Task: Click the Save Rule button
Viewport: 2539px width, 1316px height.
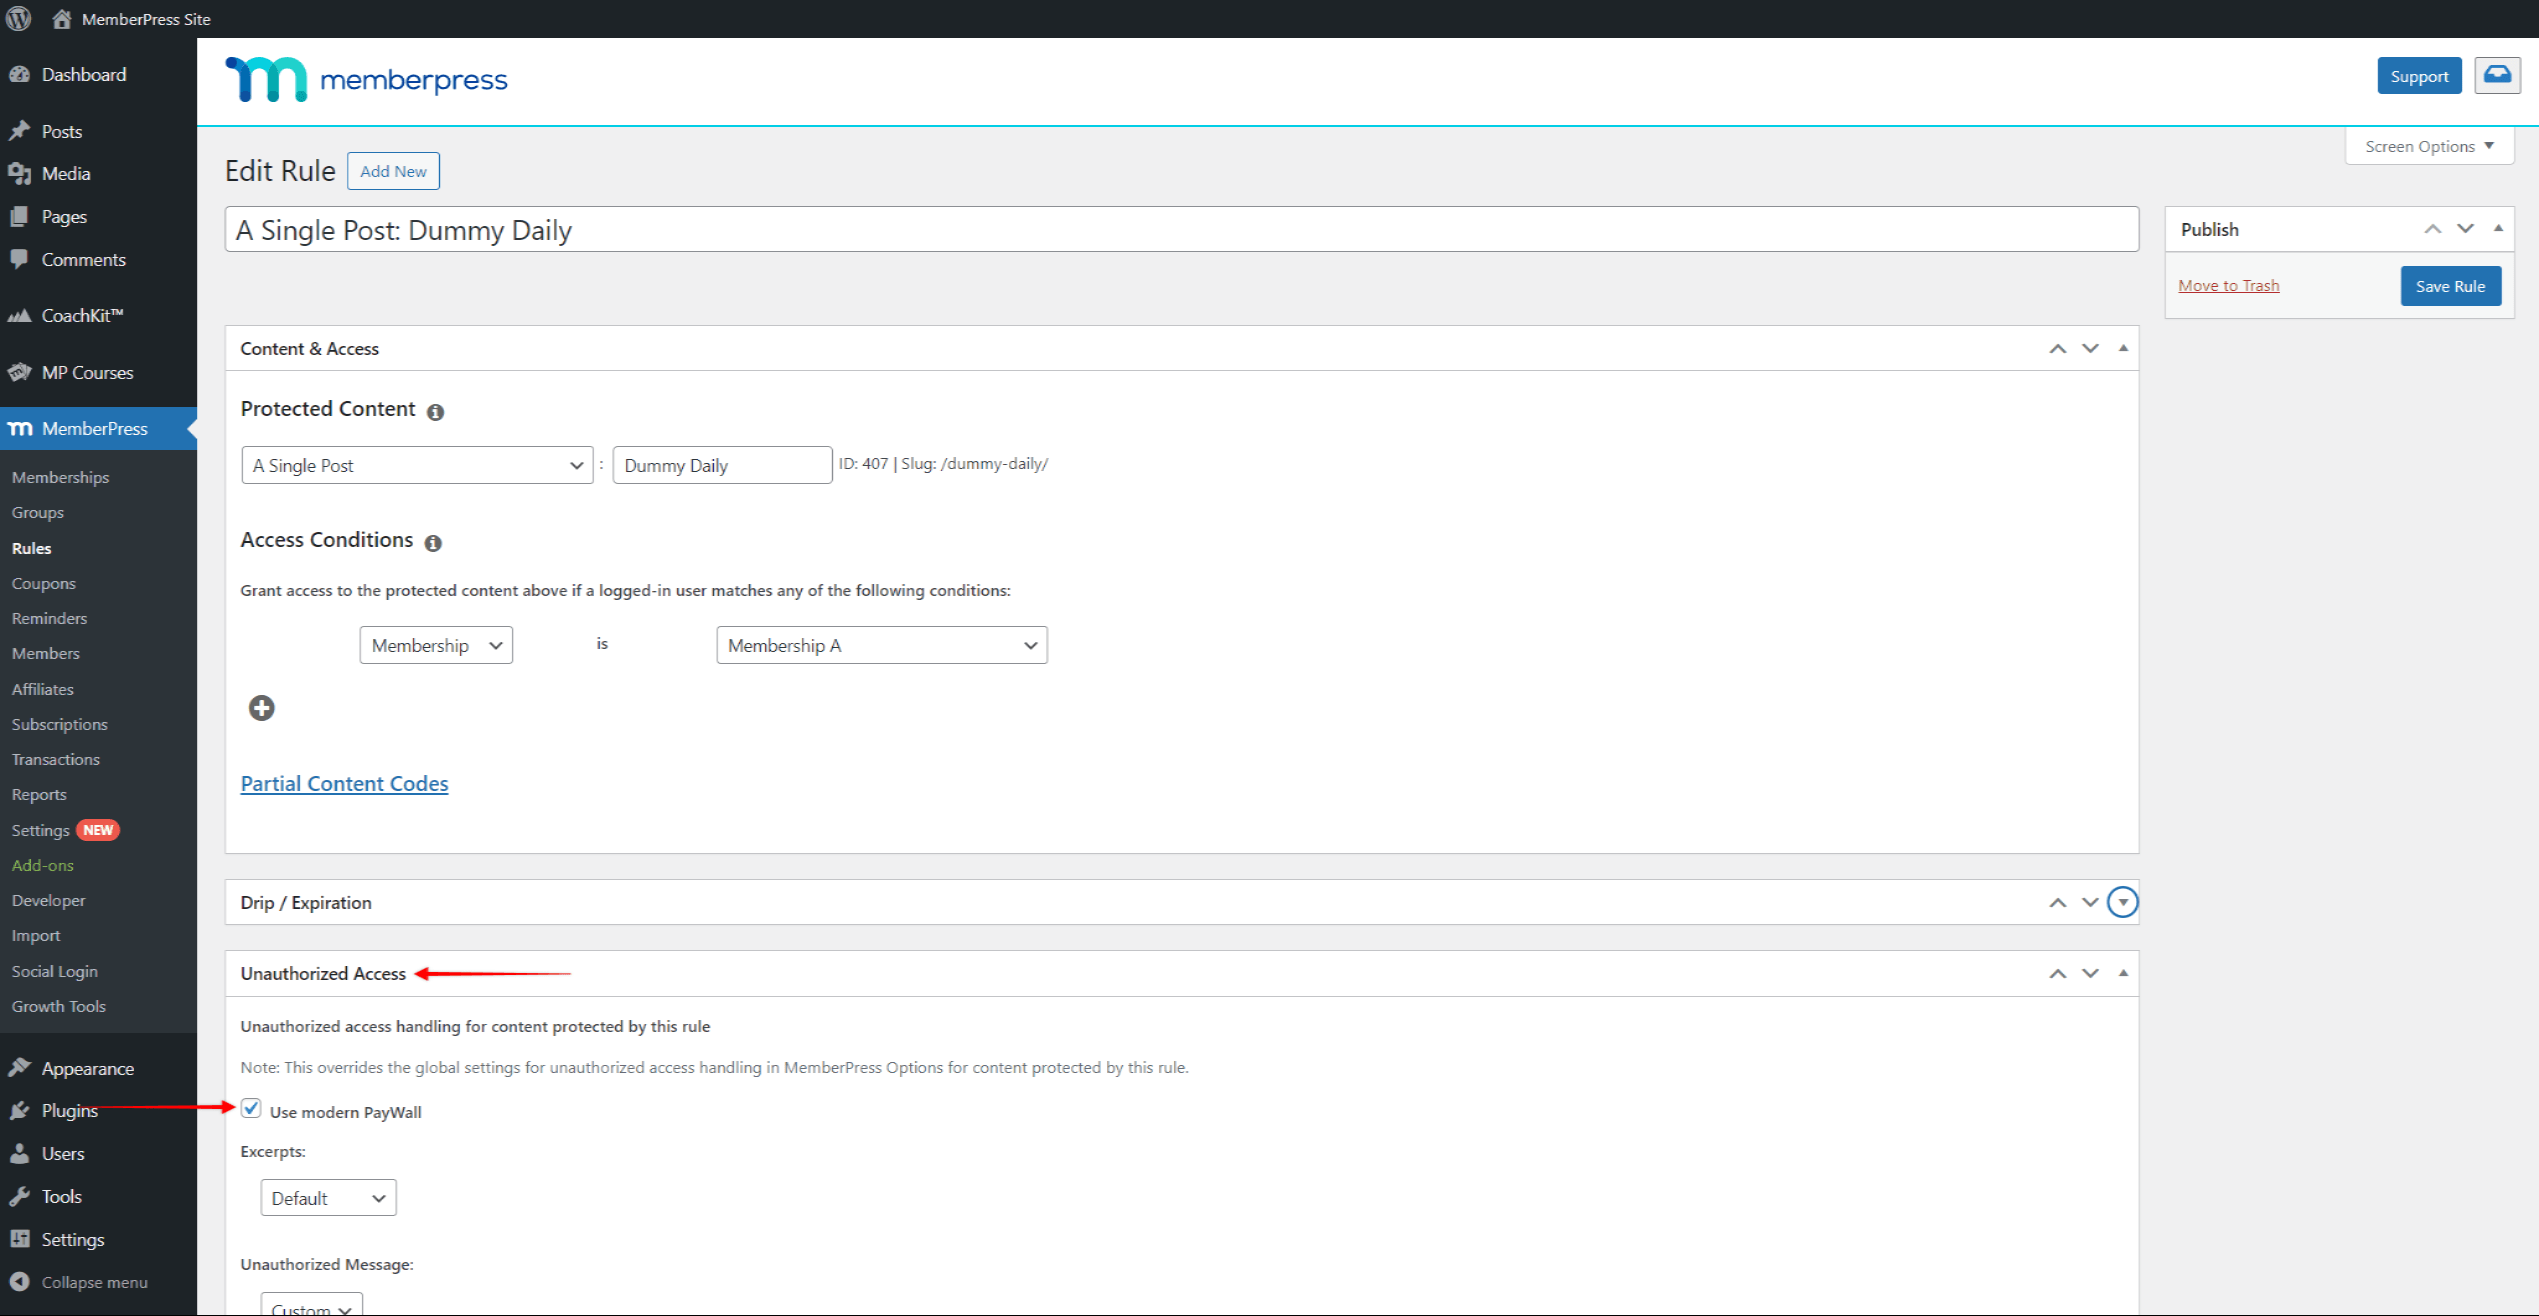Action: tap(2450, 286)
